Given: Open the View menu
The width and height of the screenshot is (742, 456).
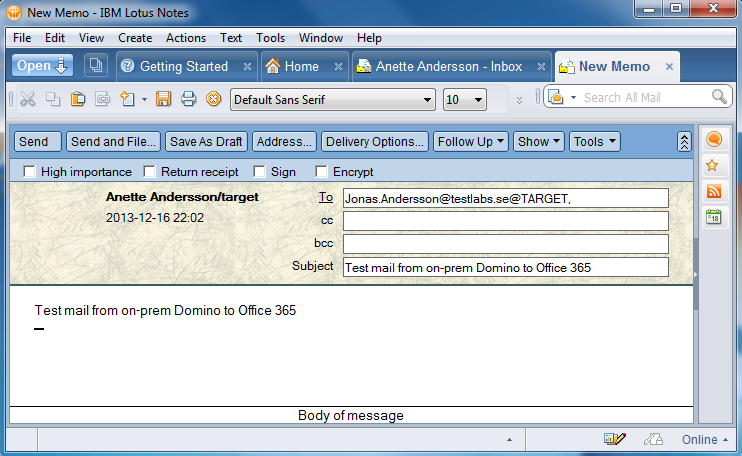Looking at the screenshot, I should point(91,38).
